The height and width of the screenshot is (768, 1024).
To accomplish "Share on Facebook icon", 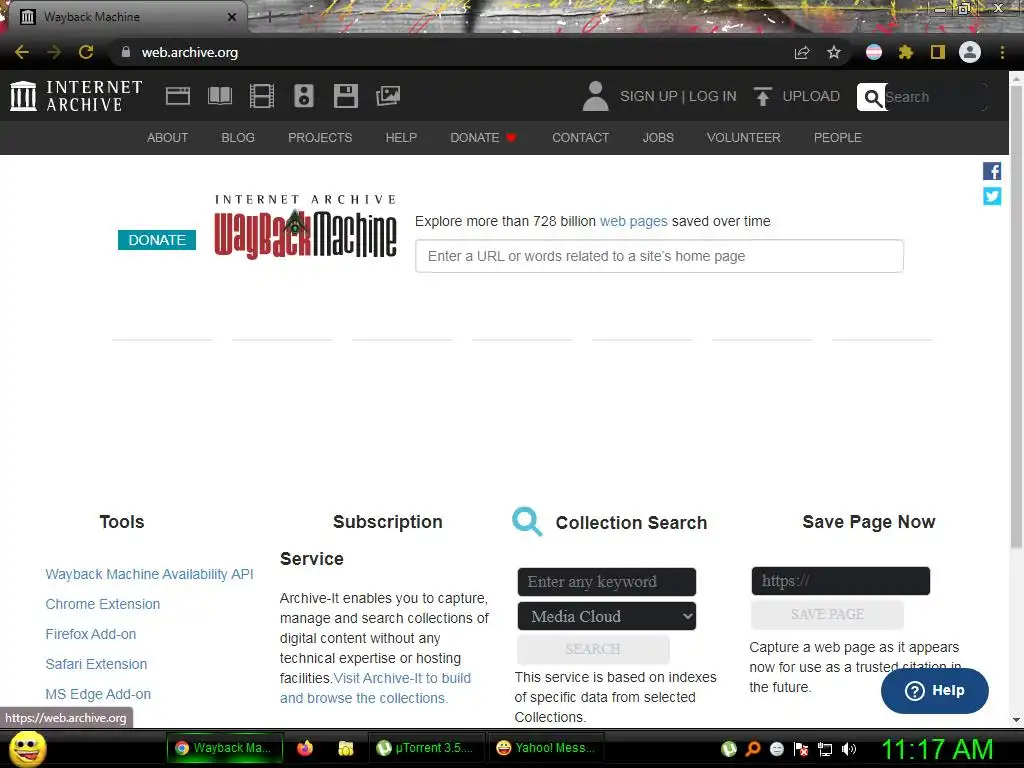I will click(x=992, y=171).
